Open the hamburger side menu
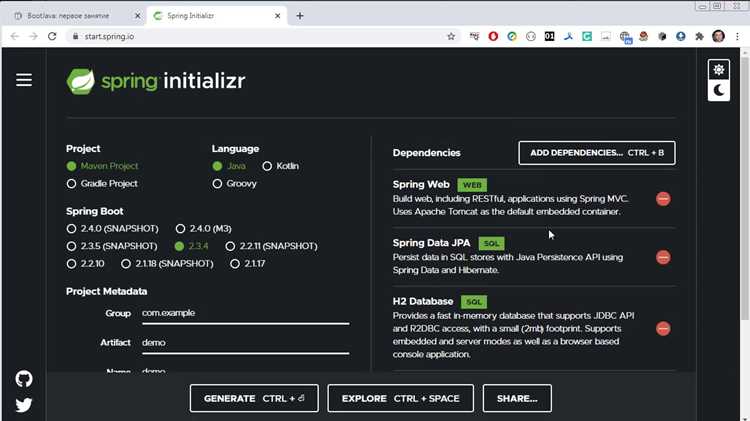 [24, 80]
